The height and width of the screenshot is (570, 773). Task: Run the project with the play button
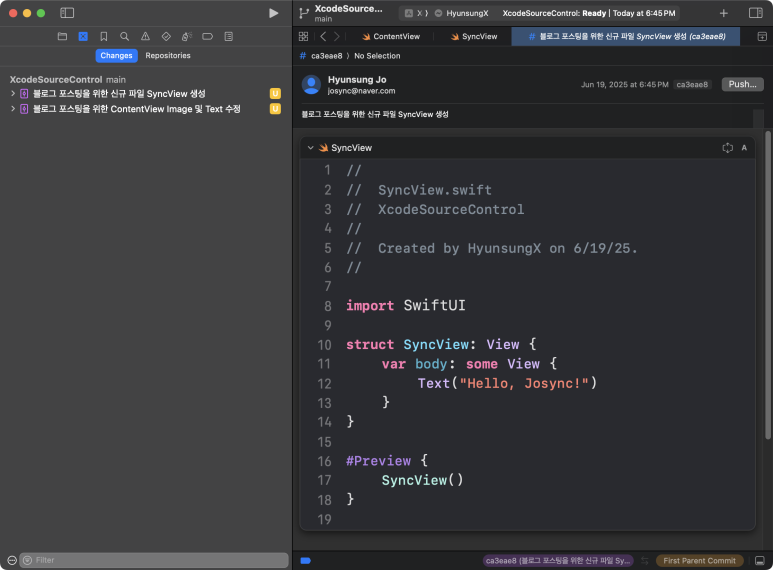(274, 13)
